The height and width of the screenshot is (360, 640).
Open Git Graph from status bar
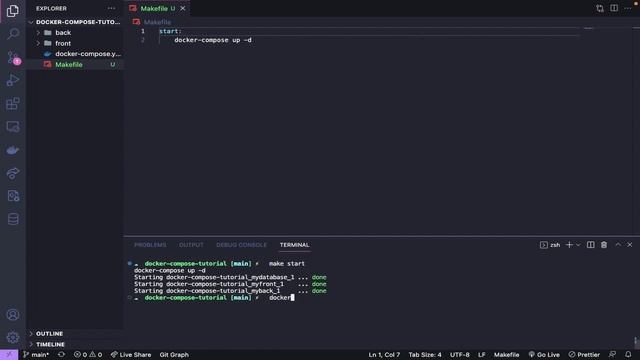[174, 355]
